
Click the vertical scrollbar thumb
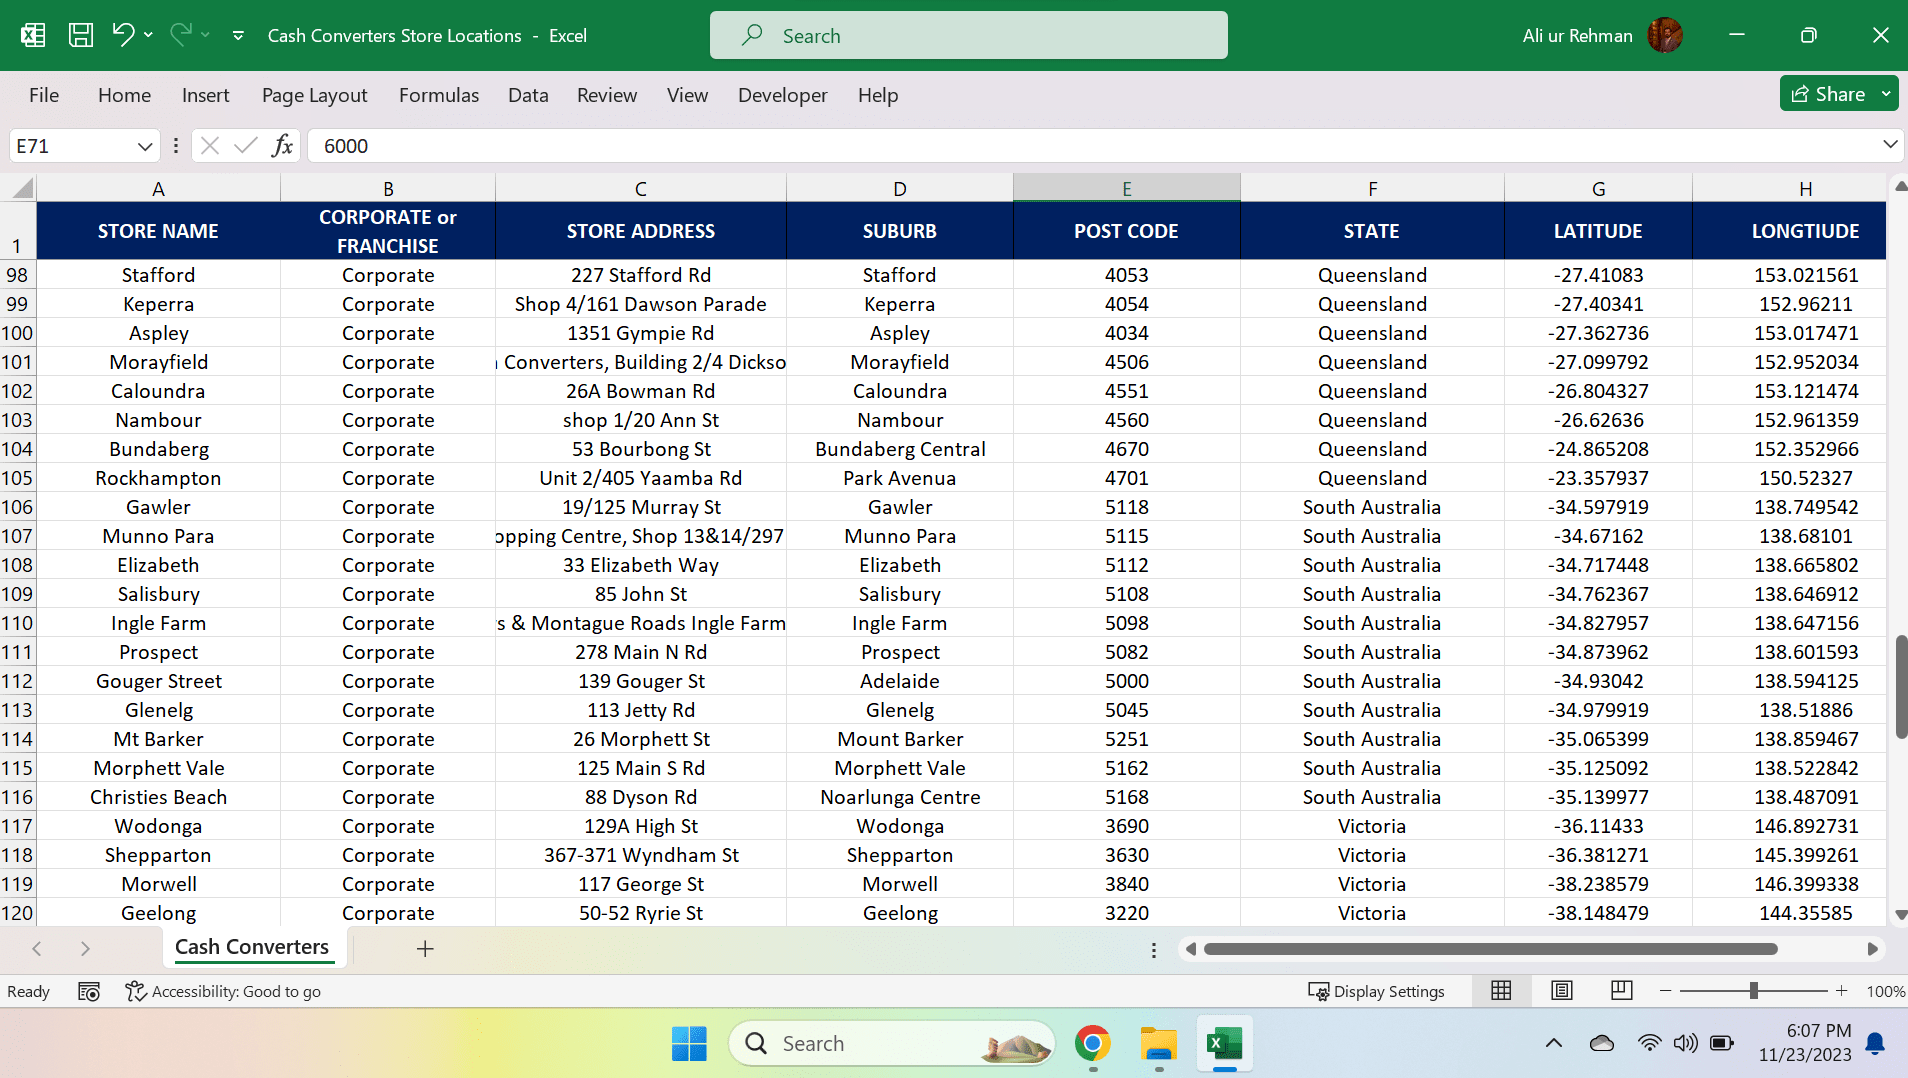1900,686
